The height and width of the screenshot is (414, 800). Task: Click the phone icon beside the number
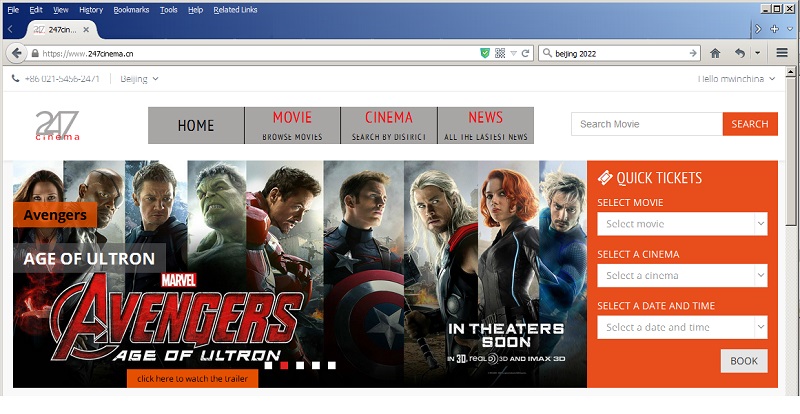(x=15, y=79)
